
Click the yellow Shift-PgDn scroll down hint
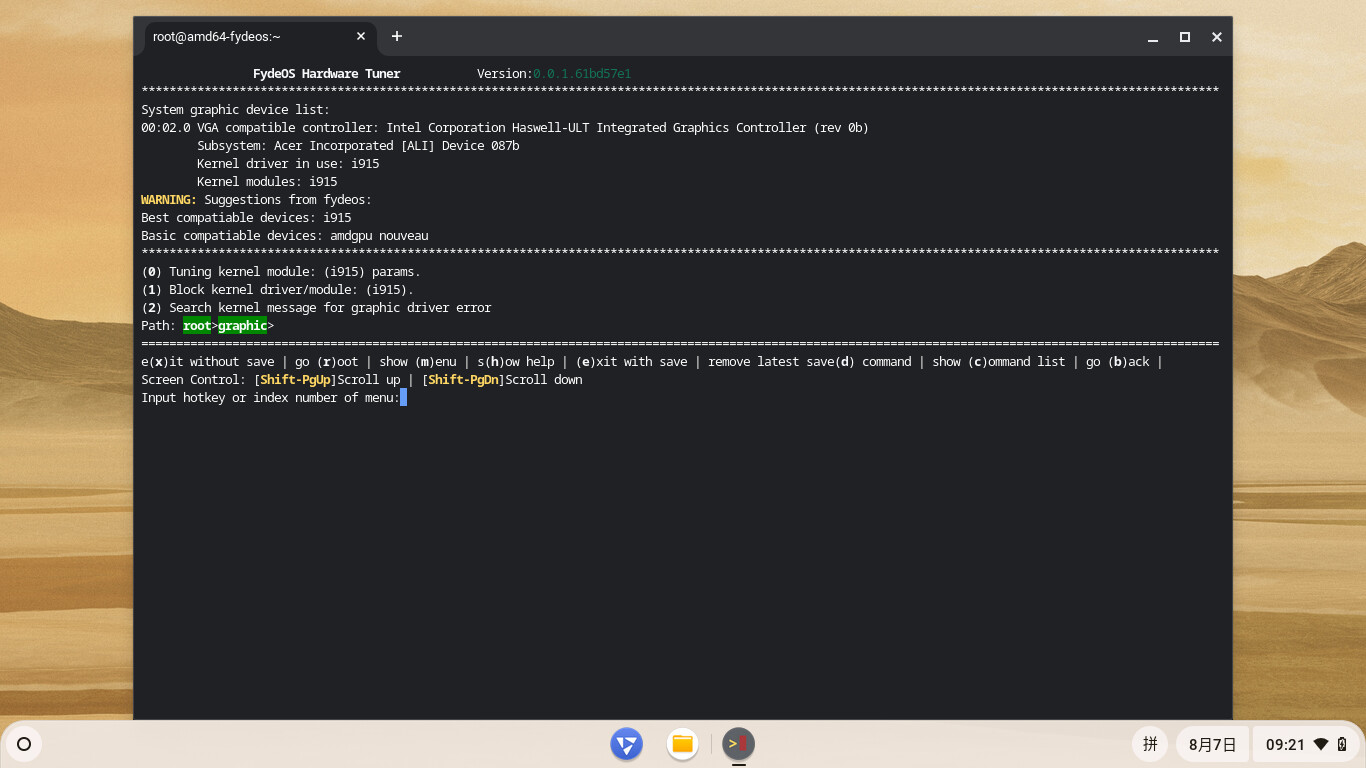(463, 380)
